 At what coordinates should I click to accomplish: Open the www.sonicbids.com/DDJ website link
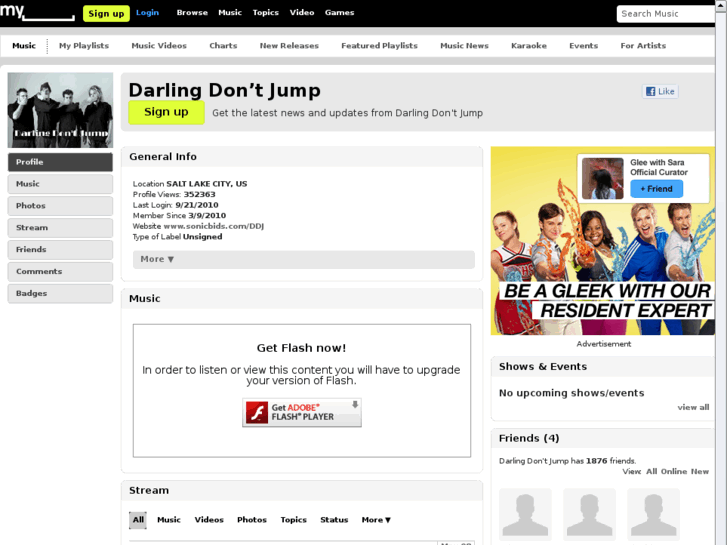[214, 226]
